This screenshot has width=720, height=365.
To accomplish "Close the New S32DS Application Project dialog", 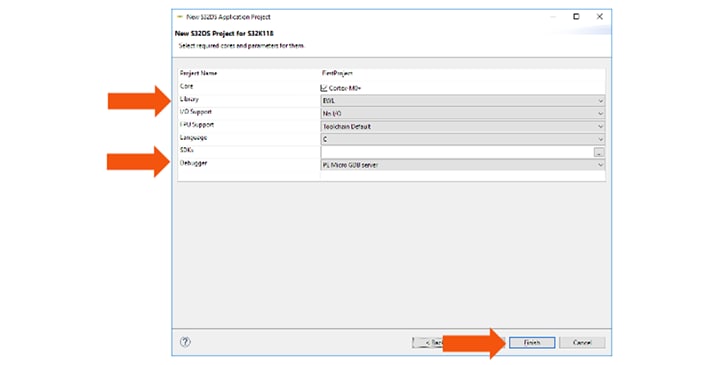I will pos(600,17).
